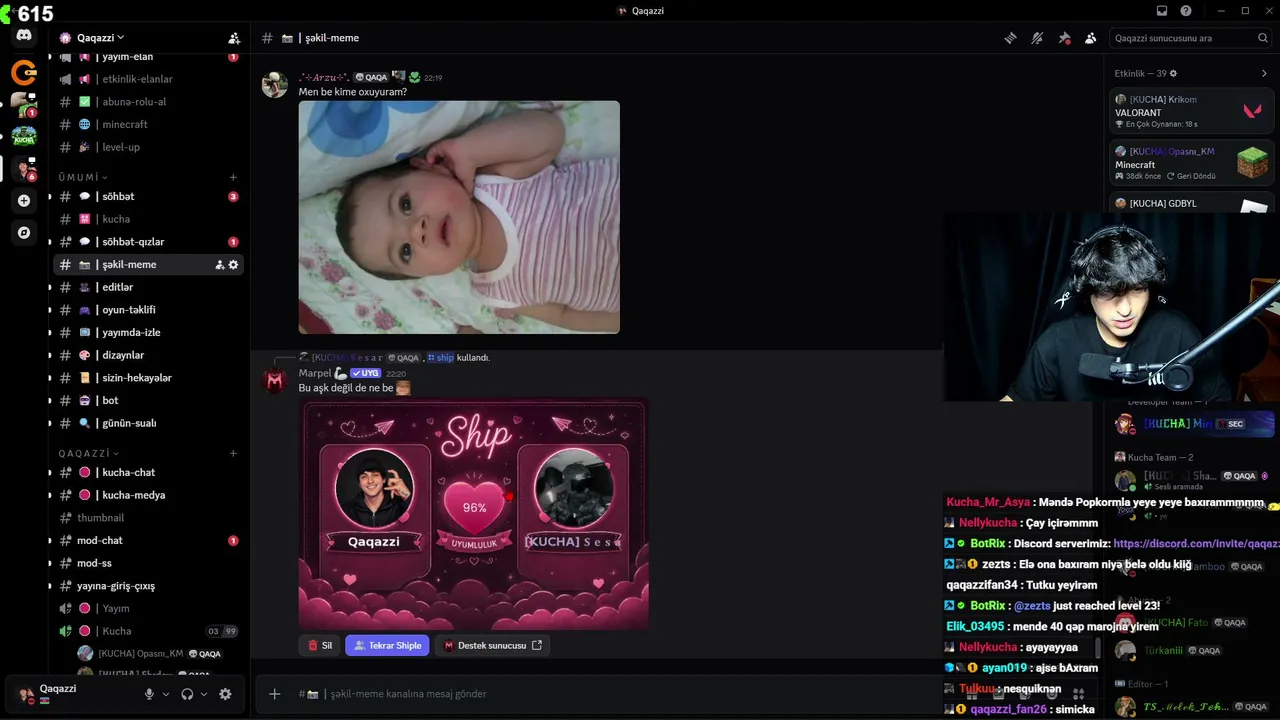Add channel to ÜMUMİ category plus icon
The height and width of the screenshot is (720, 1280).
[x=233, y=177]
